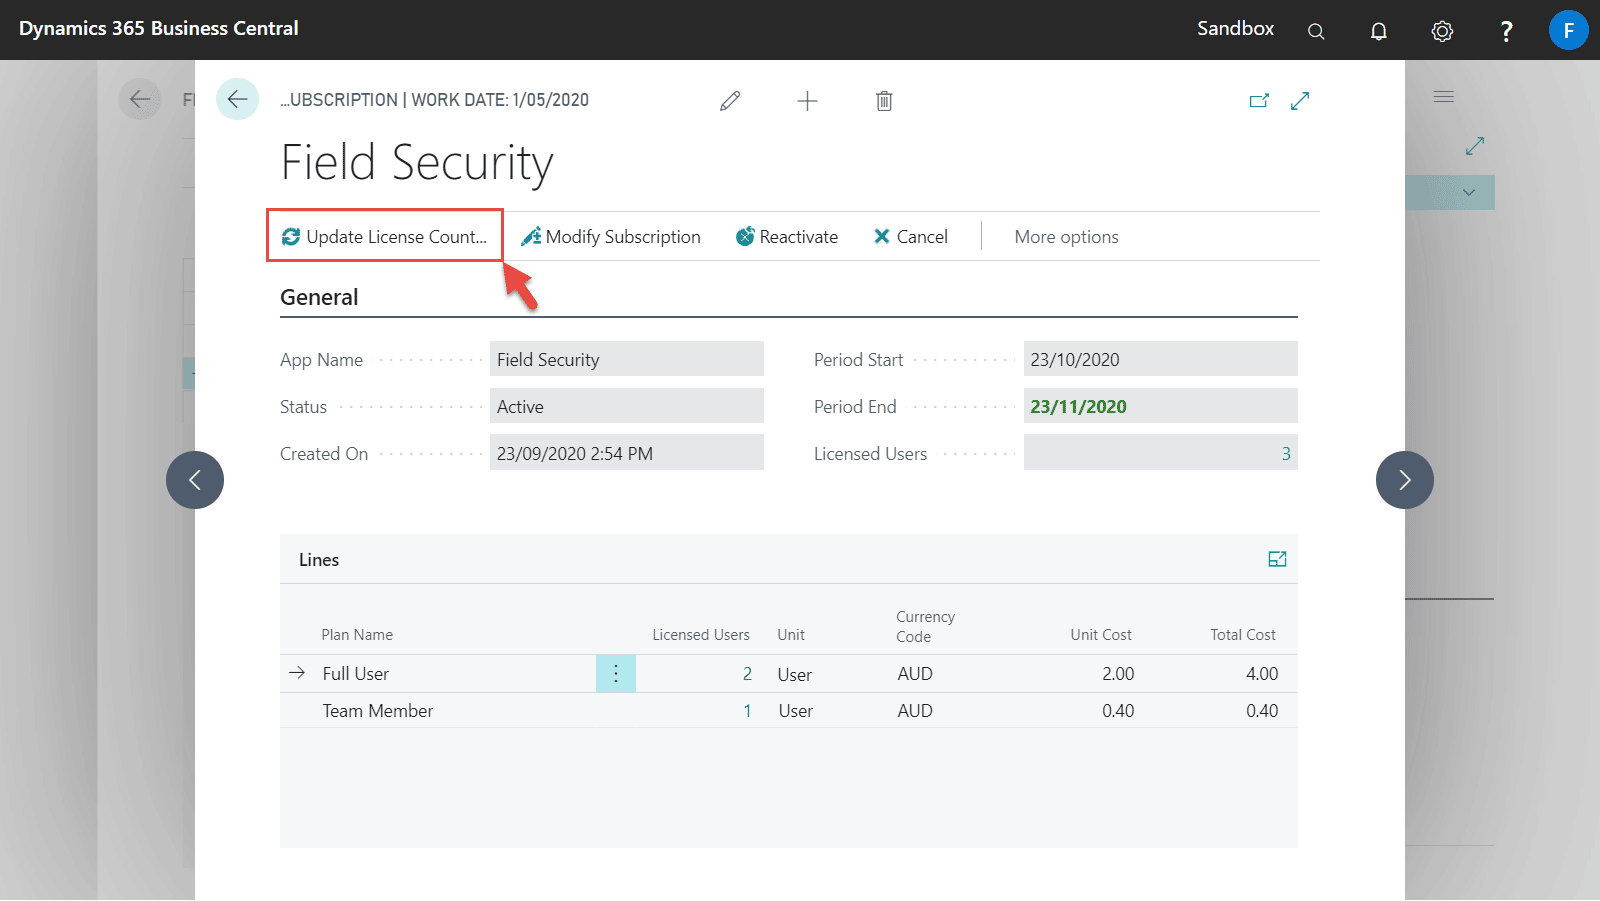Click Full User unit cost 2.00
This screenshot has height=901, width=1600.
pyautogui.click(x=1118, y=674)
